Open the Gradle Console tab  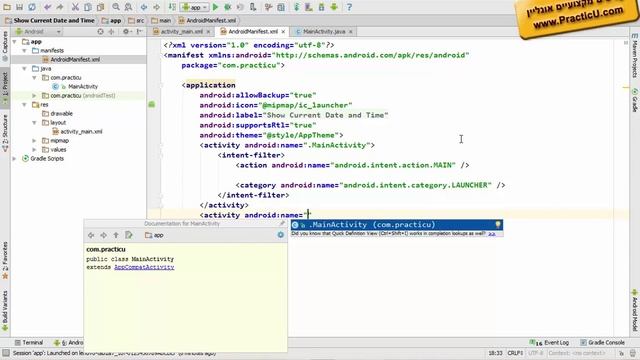point(602,342)
